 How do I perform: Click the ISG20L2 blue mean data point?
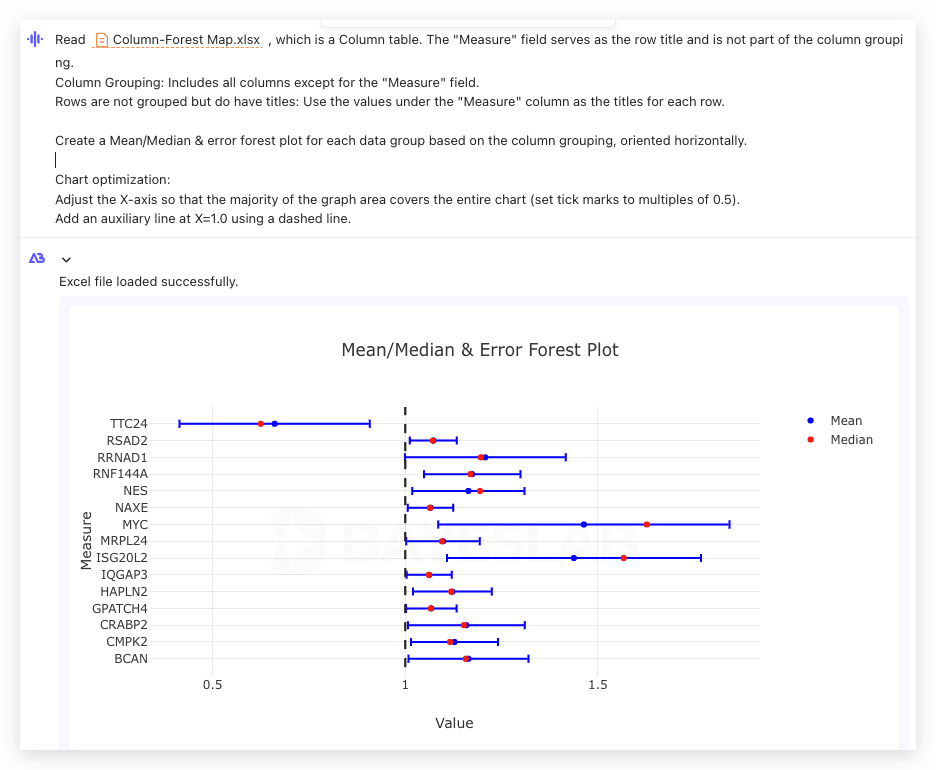tap(574, 558)
